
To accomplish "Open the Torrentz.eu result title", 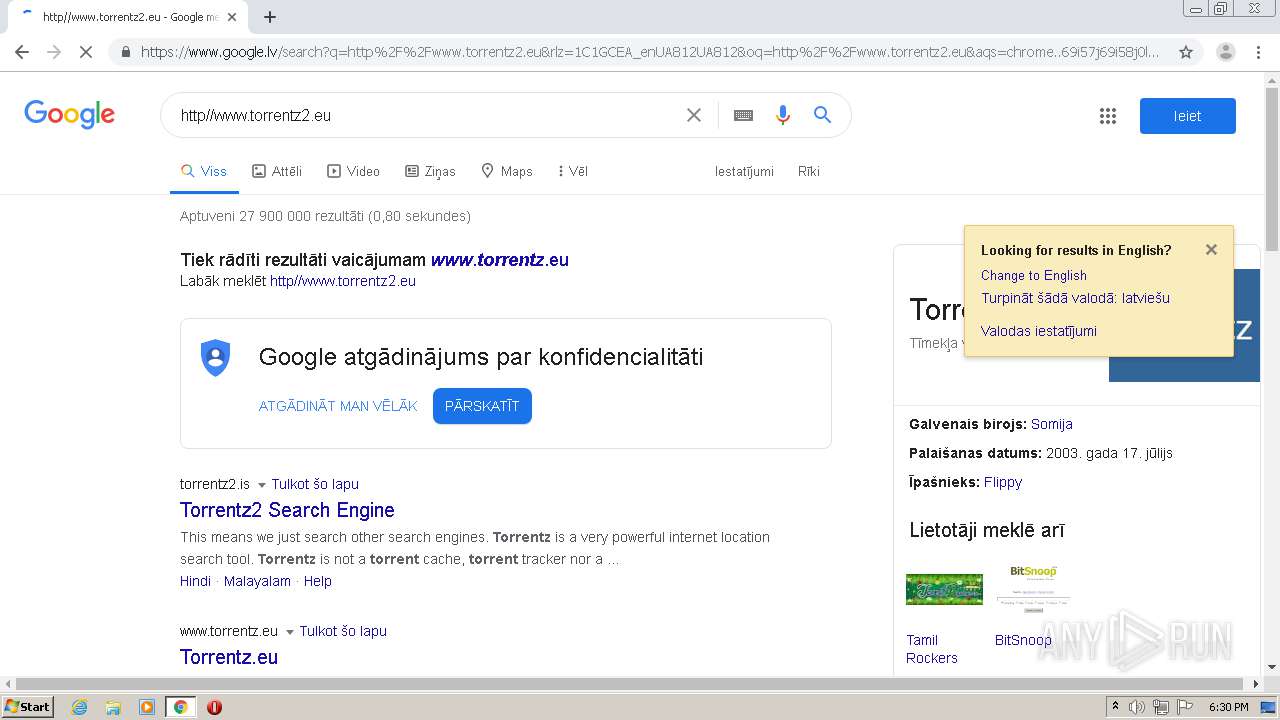I will [x=229, y=657].
